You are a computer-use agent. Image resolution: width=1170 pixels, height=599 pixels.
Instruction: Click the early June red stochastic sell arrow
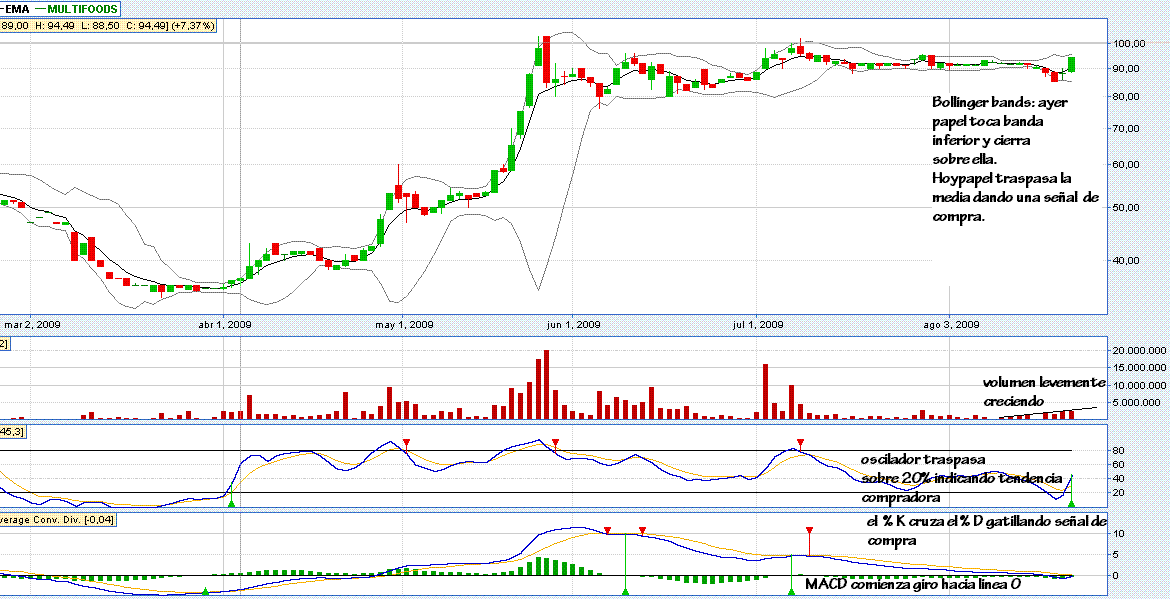[x=556, y=443]
